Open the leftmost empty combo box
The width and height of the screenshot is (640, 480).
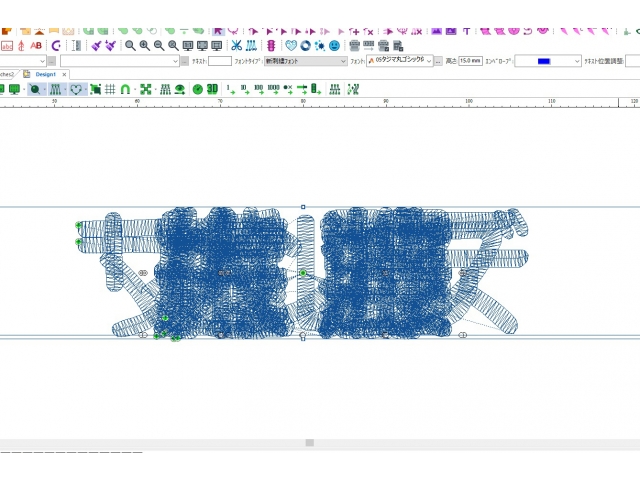(23, 61)
